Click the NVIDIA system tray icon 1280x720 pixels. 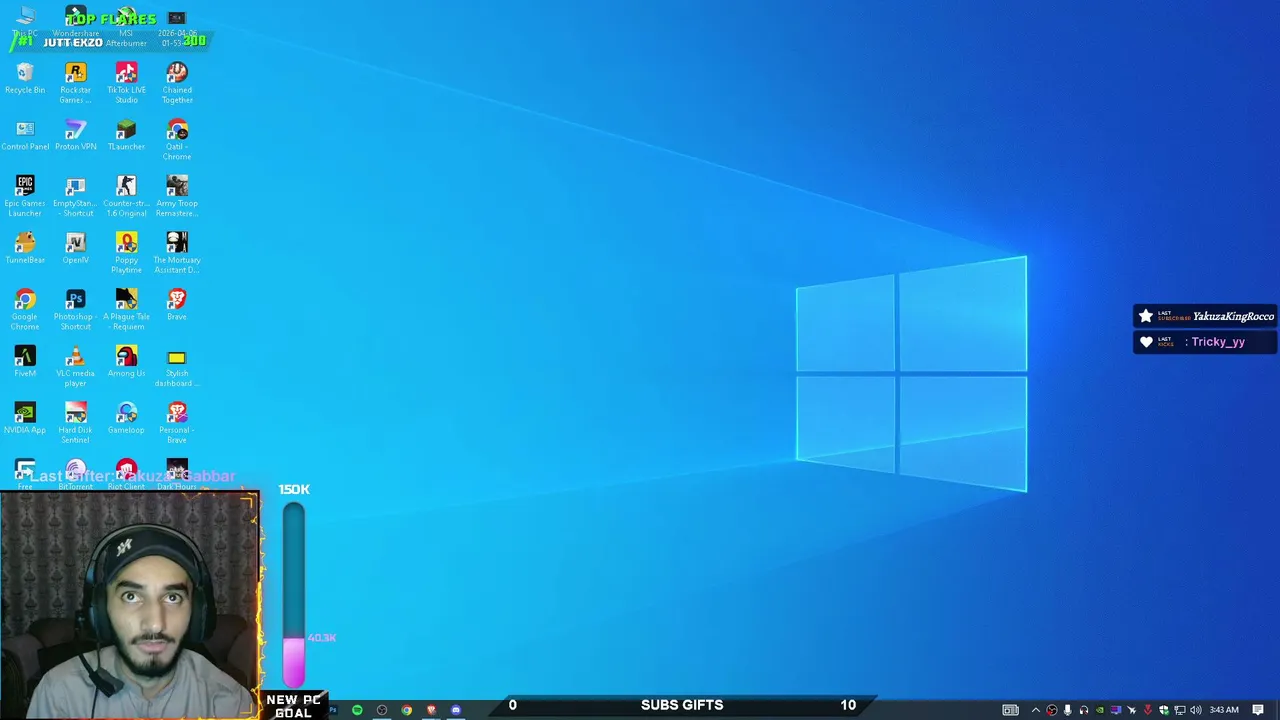pos(1100,710)
